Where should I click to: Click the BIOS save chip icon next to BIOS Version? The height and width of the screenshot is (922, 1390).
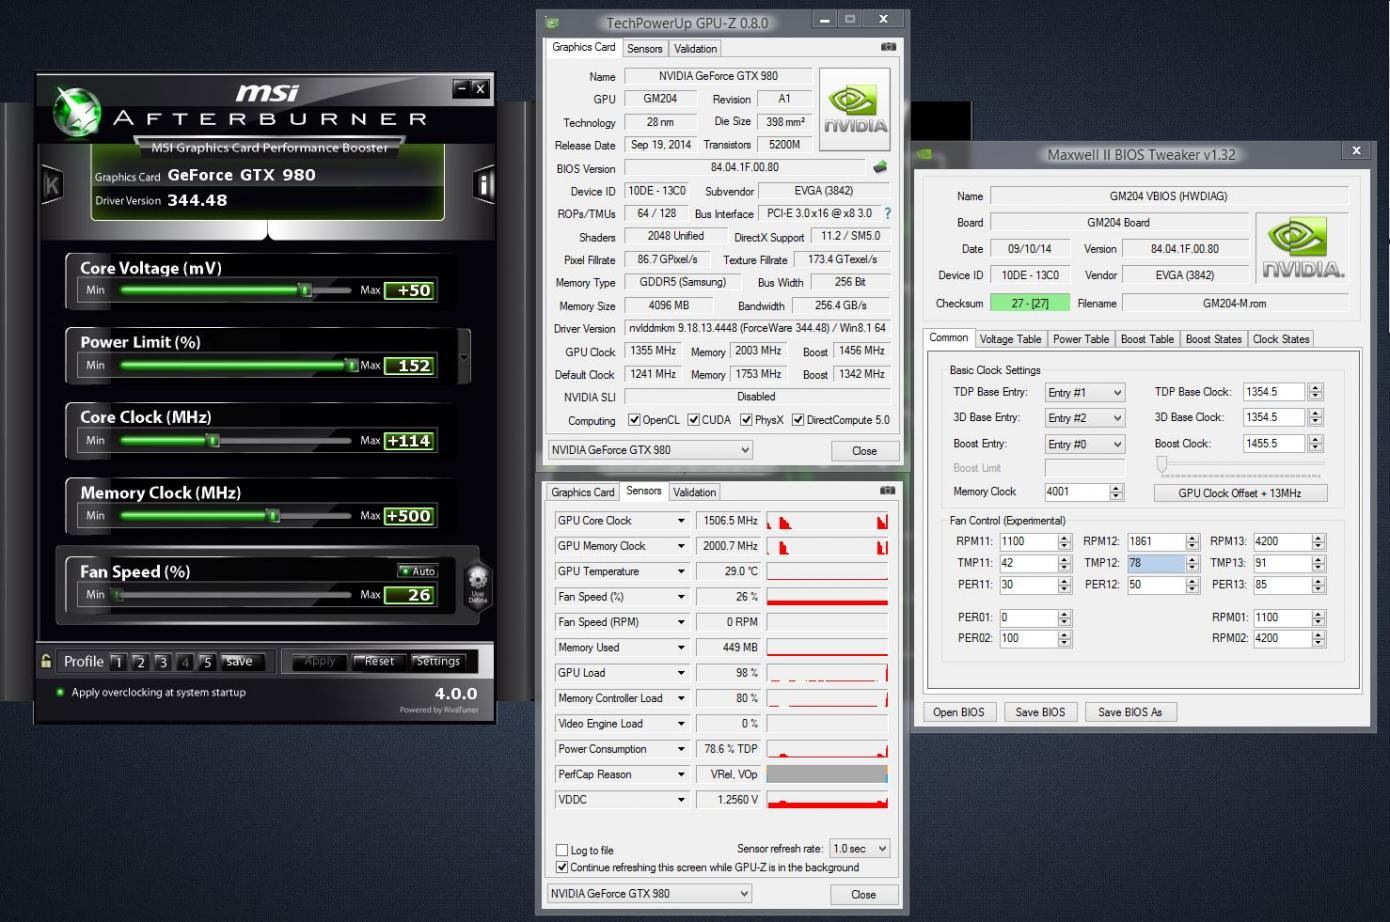click(881, 168)
